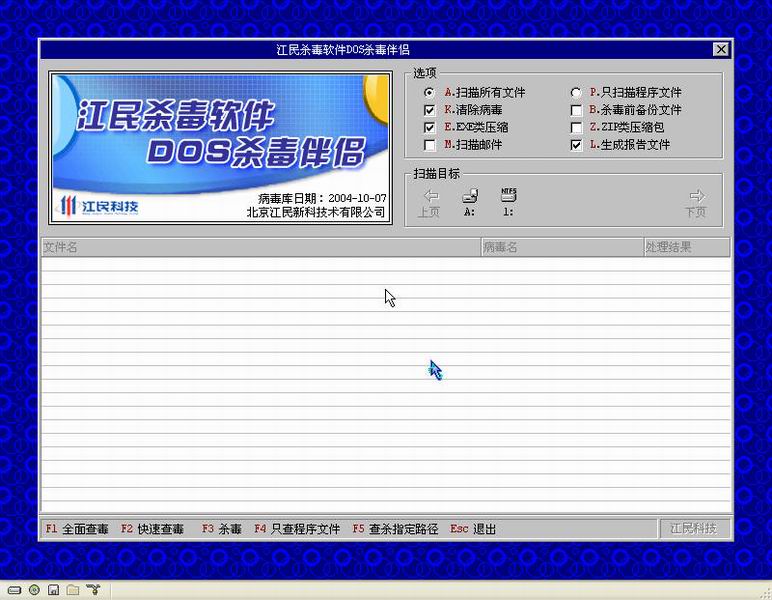
Task: Uncheck the E.EXE类压缩 checkbox
Action: pyautogui.click(x=429, y=127)
